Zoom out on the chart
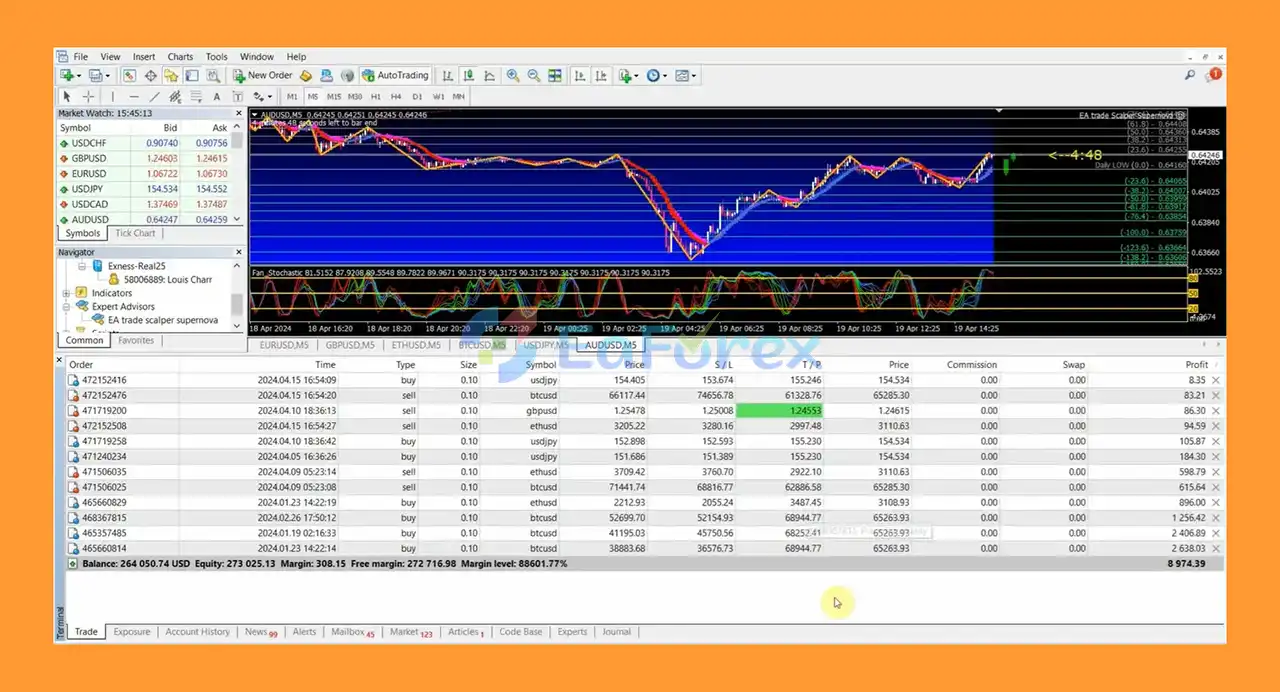 [x=534, y=75]
